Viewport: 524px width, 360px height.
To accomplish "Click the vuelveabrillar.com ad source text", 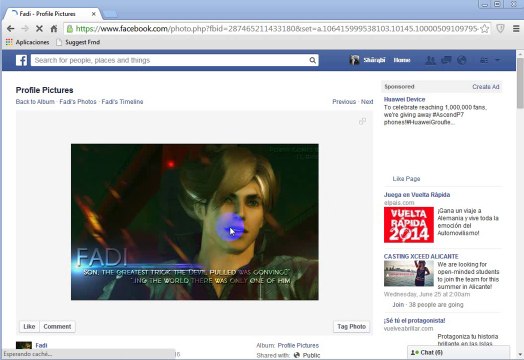I will pos(408,329).
